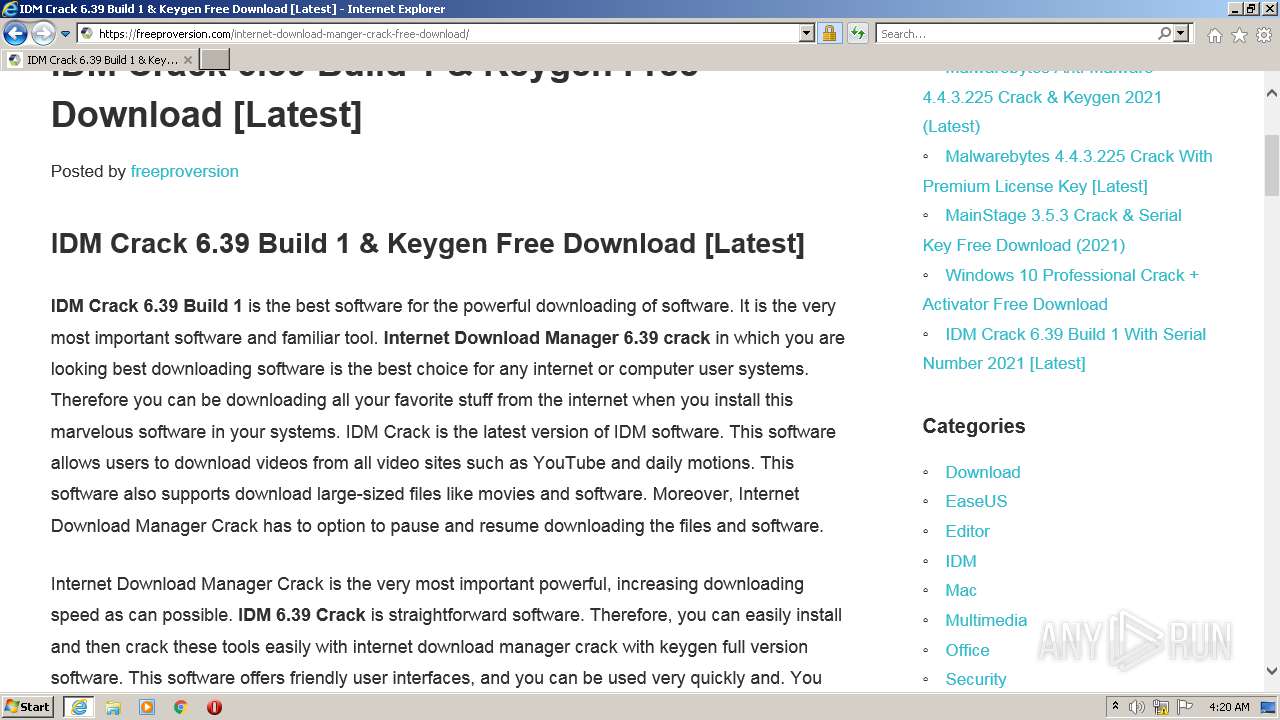The width and height of the screenshot is (1280, 720).
Task: Select the IDM Crack 6.39 browser tab
Action: point(100,60)
